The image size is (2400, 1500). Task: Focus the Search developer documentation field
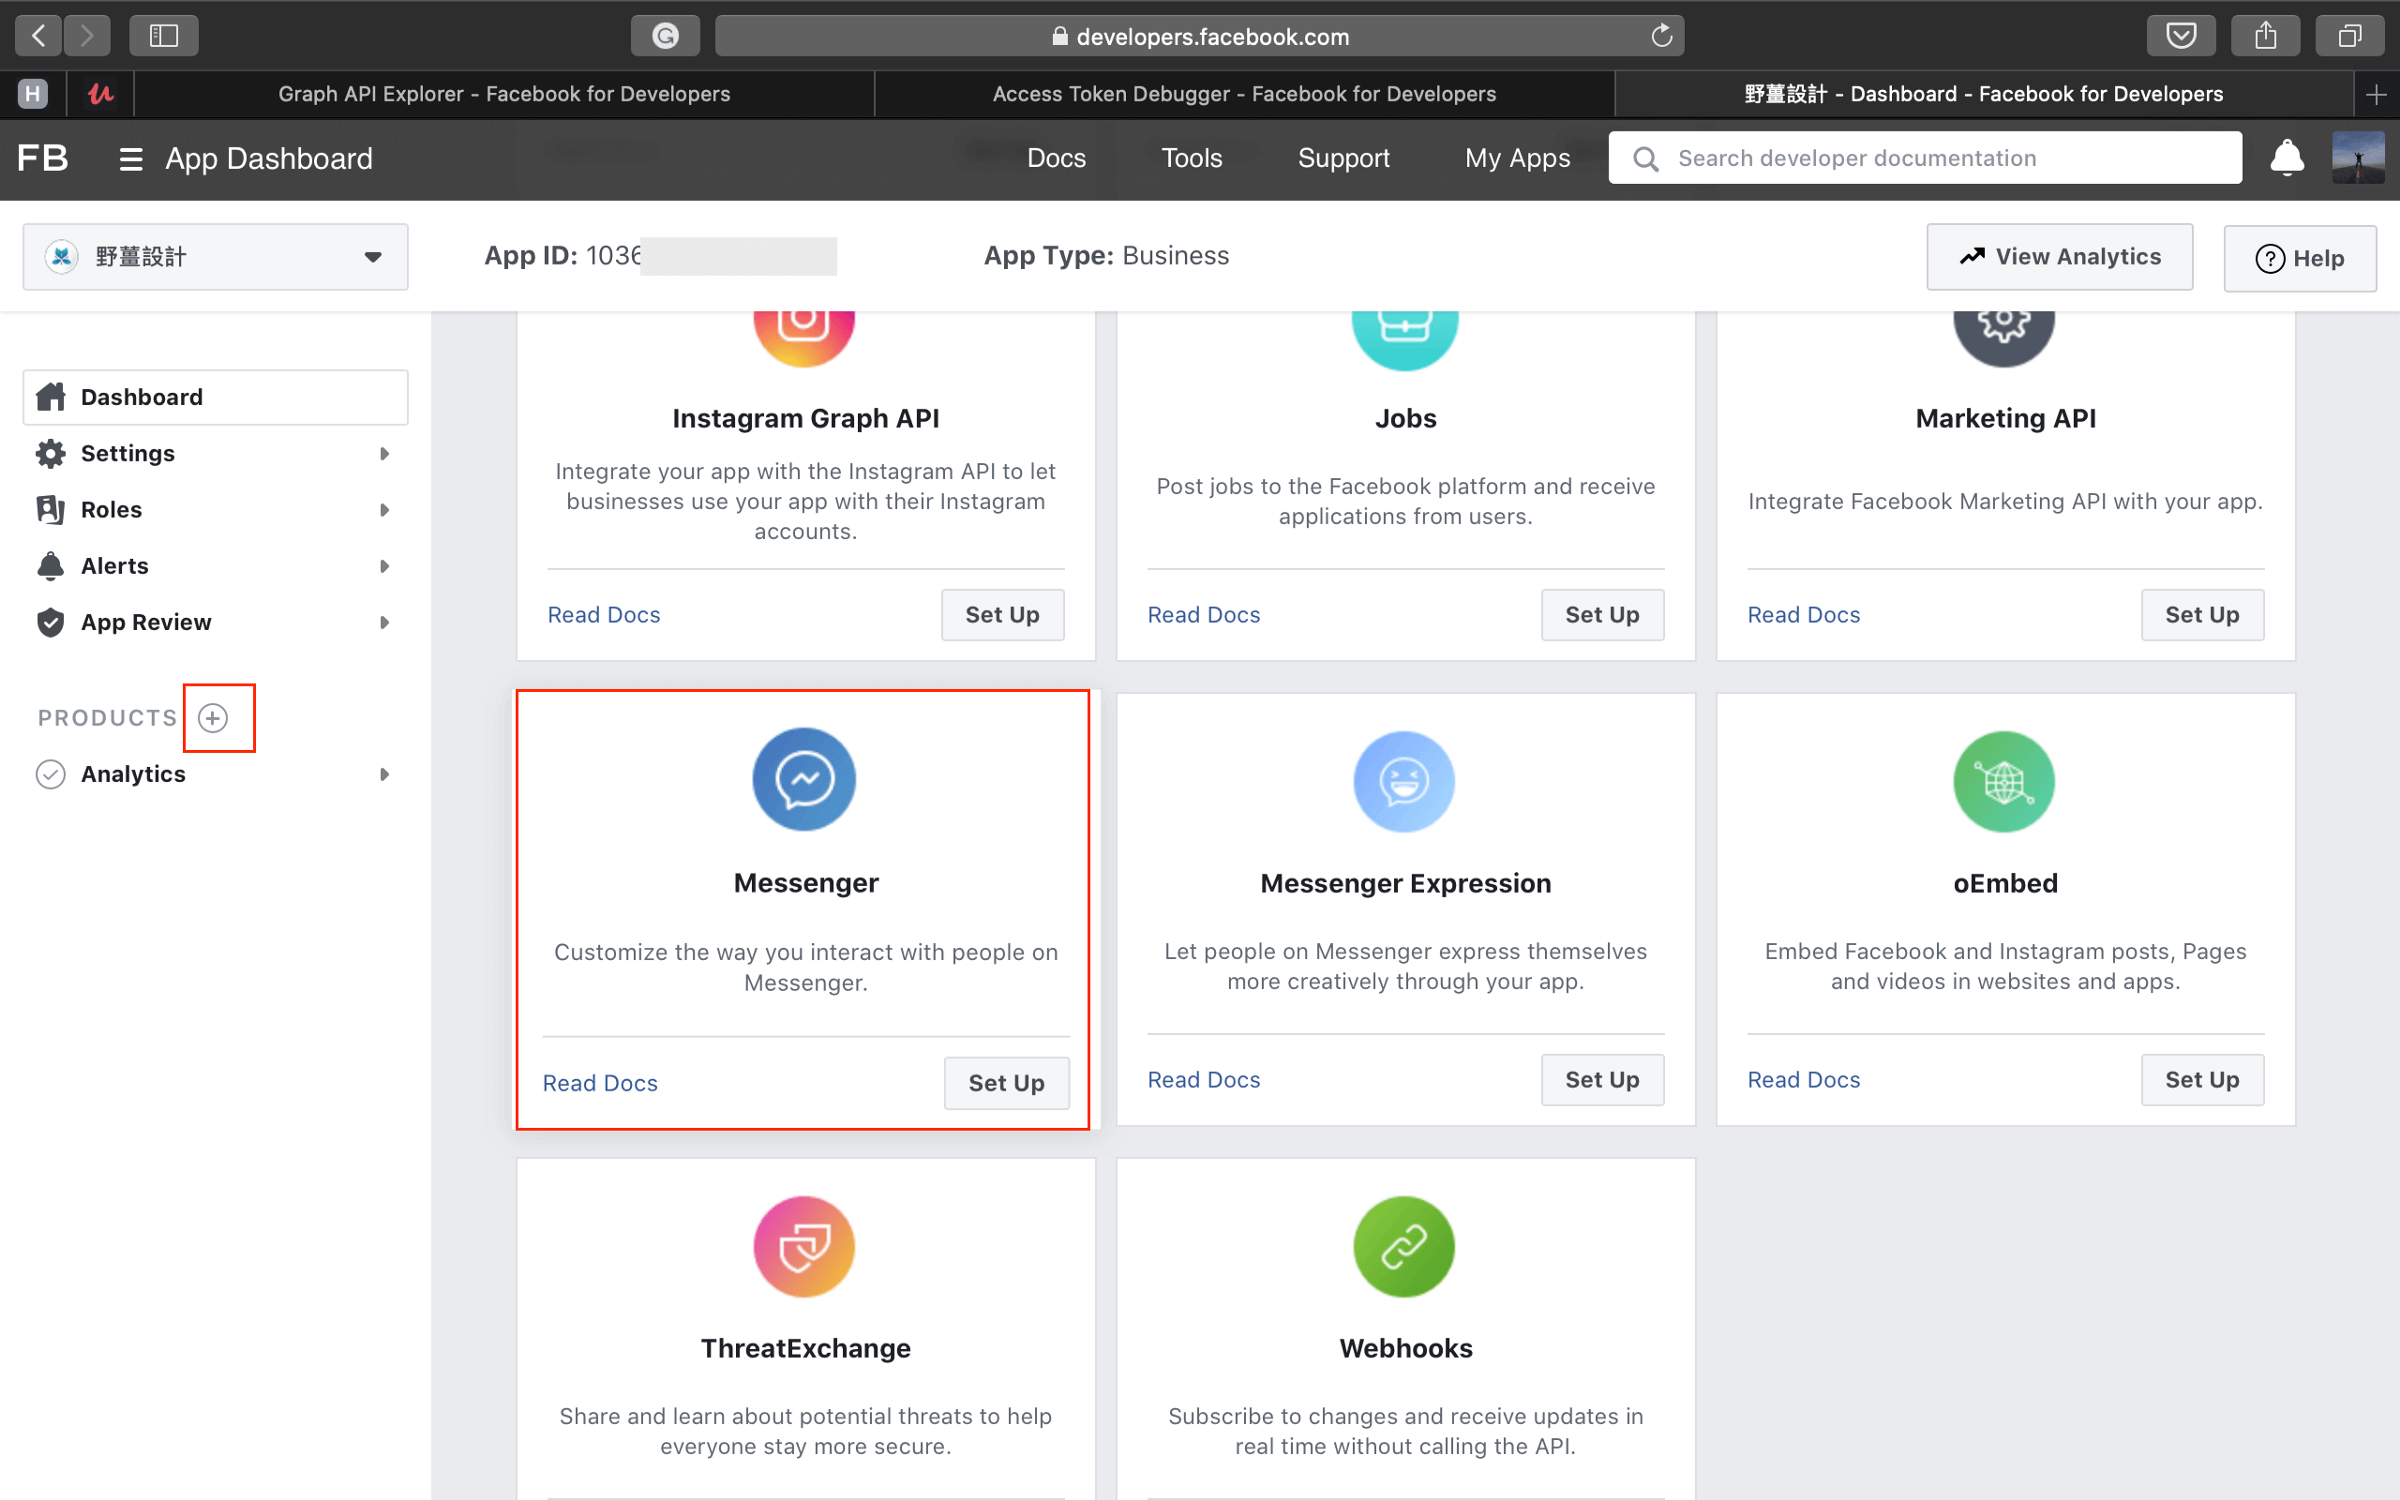click(x=1925, y=158)
